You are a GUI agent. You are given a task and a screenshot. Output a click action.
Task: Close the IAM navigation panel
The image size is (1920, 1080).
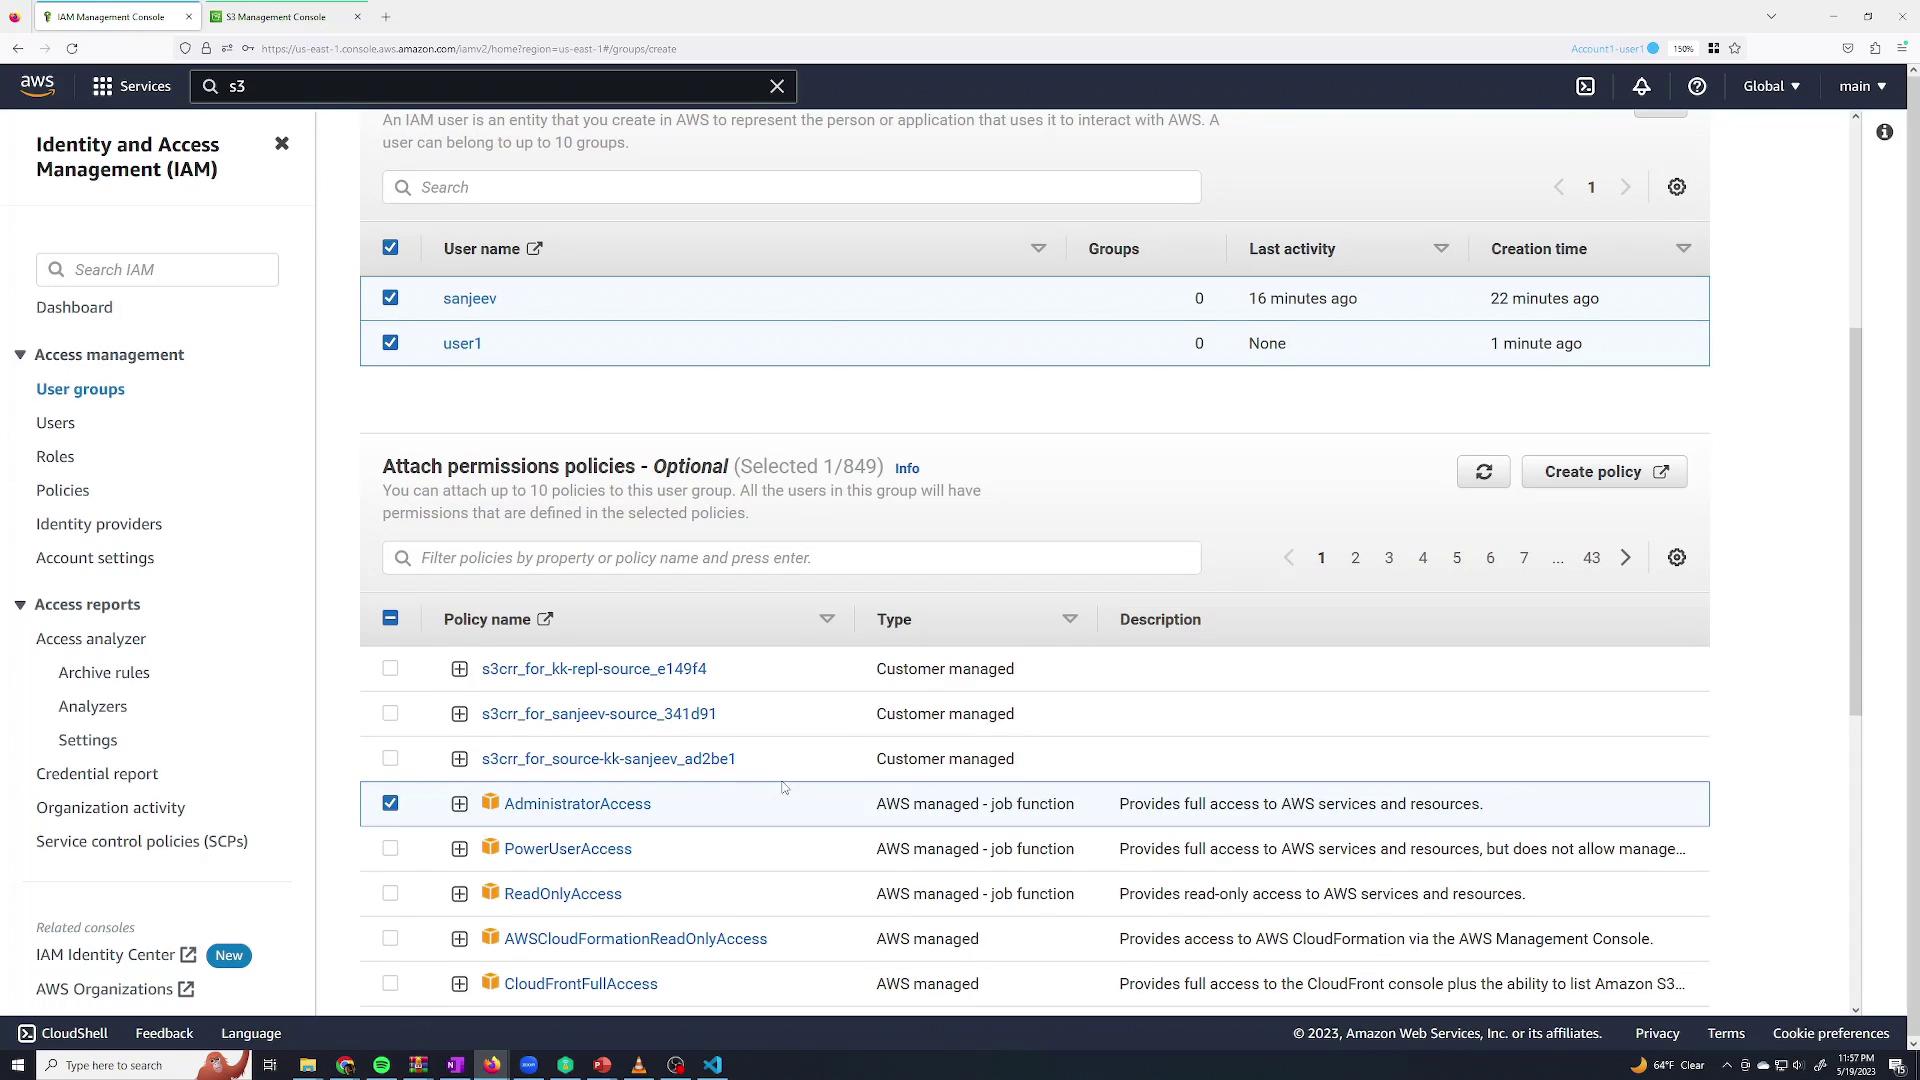click(282, 144)
